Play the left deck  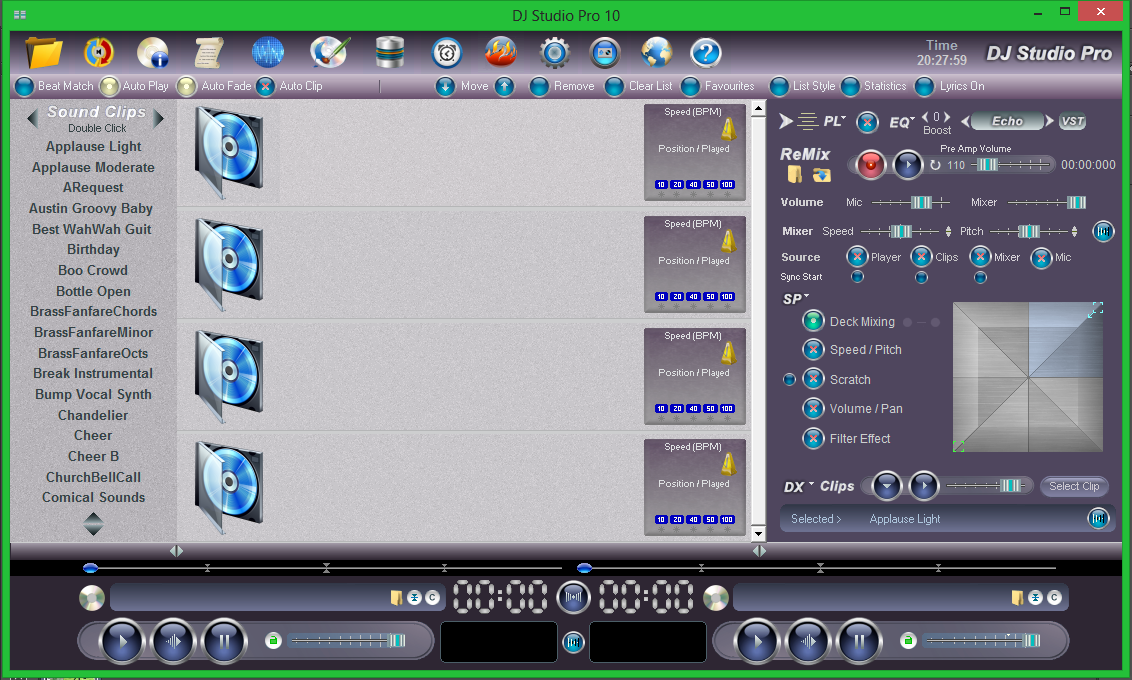point(121,640)
